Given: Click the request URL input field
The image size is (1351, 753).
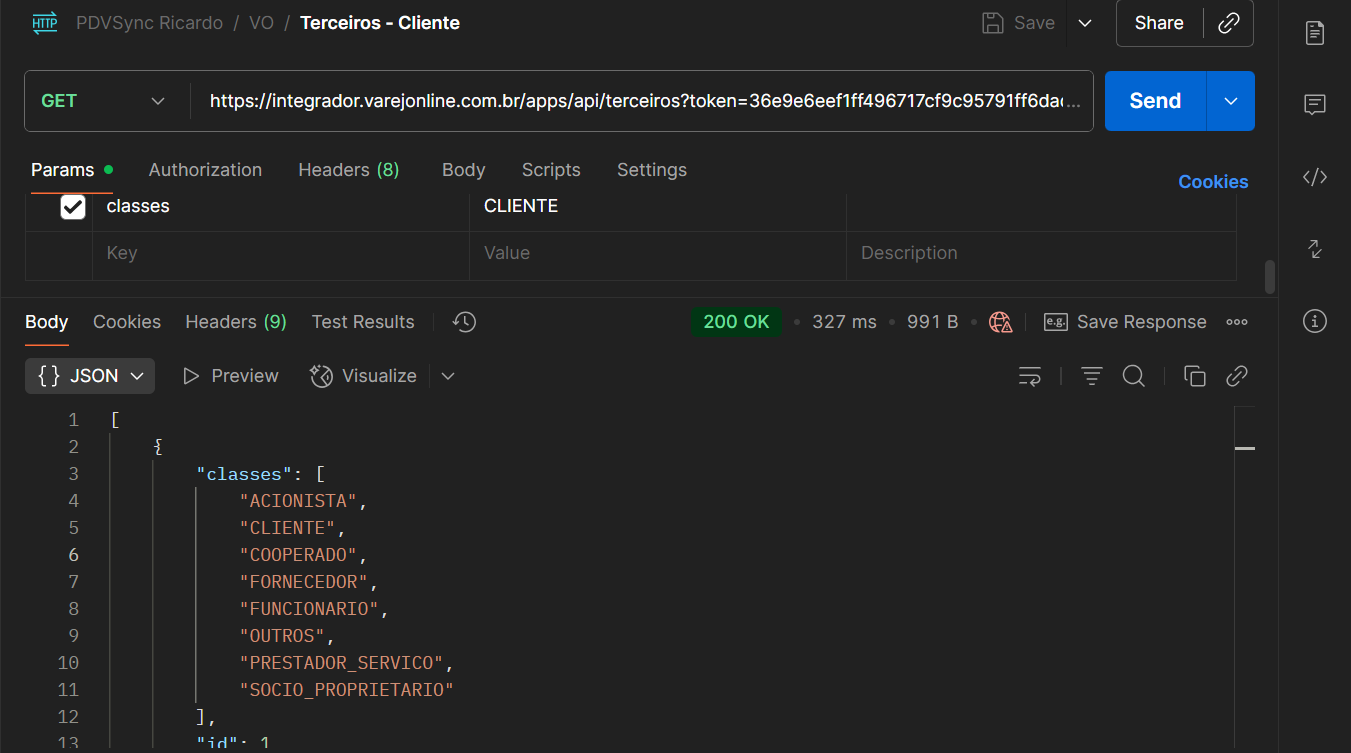Looking at the screenshot, I should pos(645,101).
